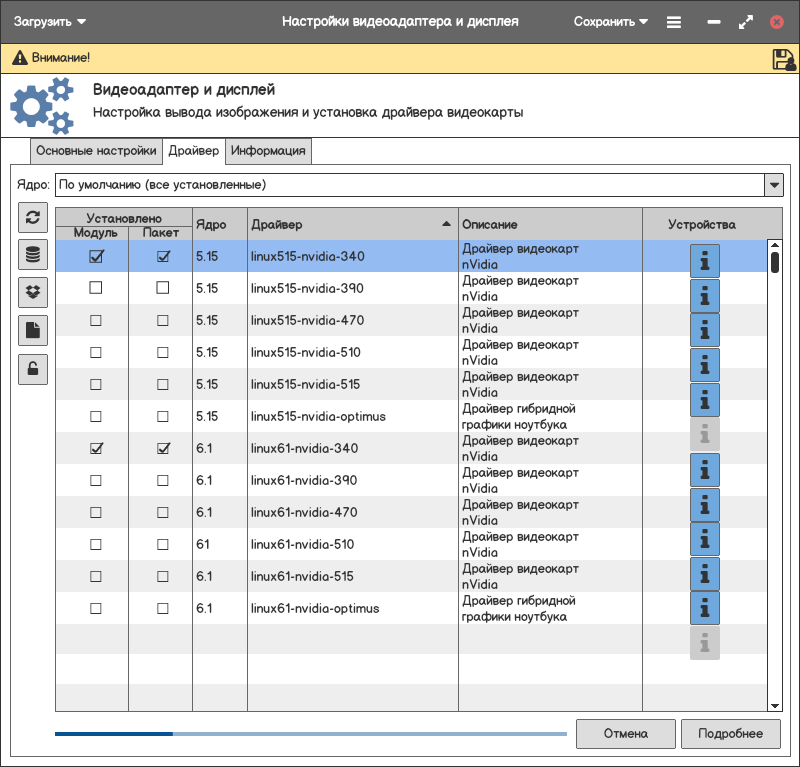Image resolution: width=800 pixels, height=767 pixels.
Task: Expand the Сохранить dropdown menu
Action: (x=610, y=21)
